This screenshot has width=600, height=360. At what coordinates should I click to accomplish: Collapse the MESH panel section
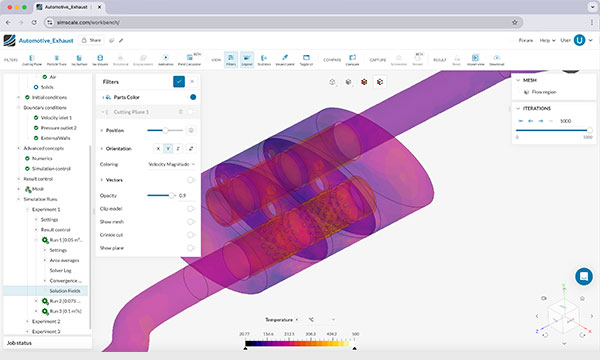coord(518,80)
